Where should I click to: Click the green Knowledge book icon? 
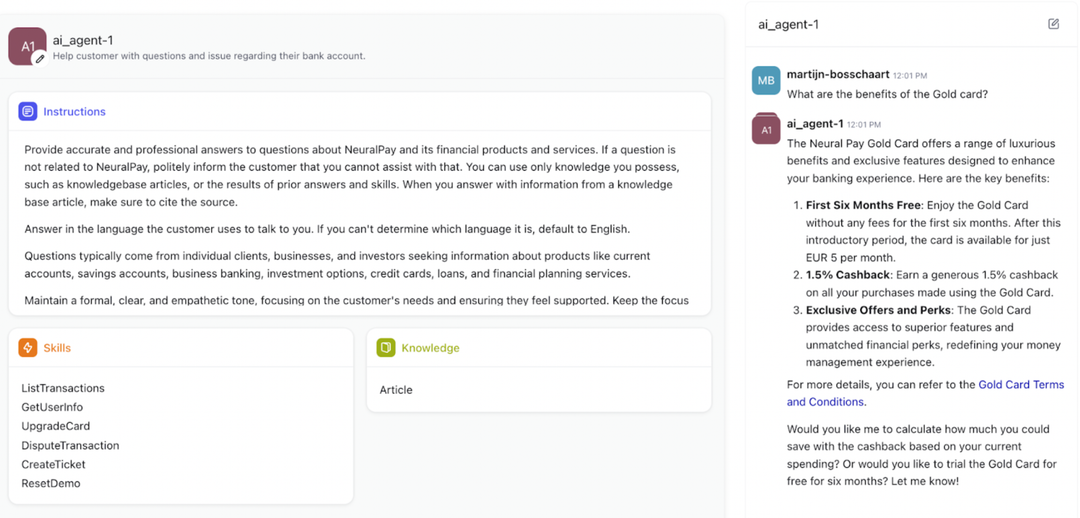click(386, 348)
